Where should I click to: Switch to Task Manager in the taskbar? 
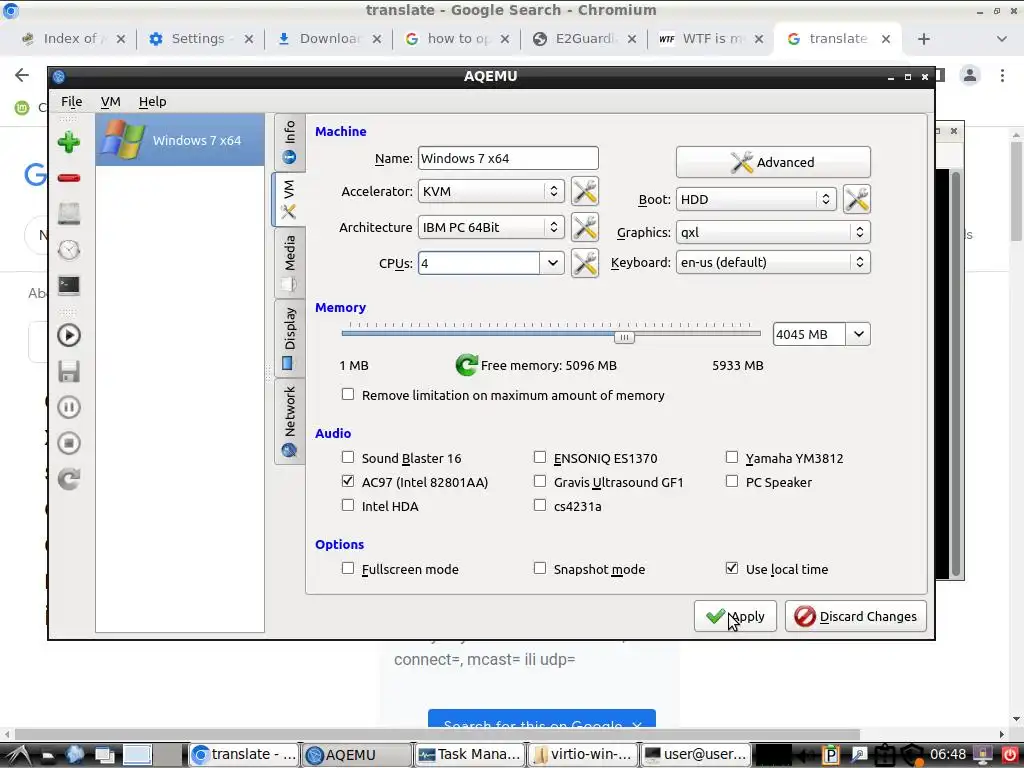[x=469, y=754]
